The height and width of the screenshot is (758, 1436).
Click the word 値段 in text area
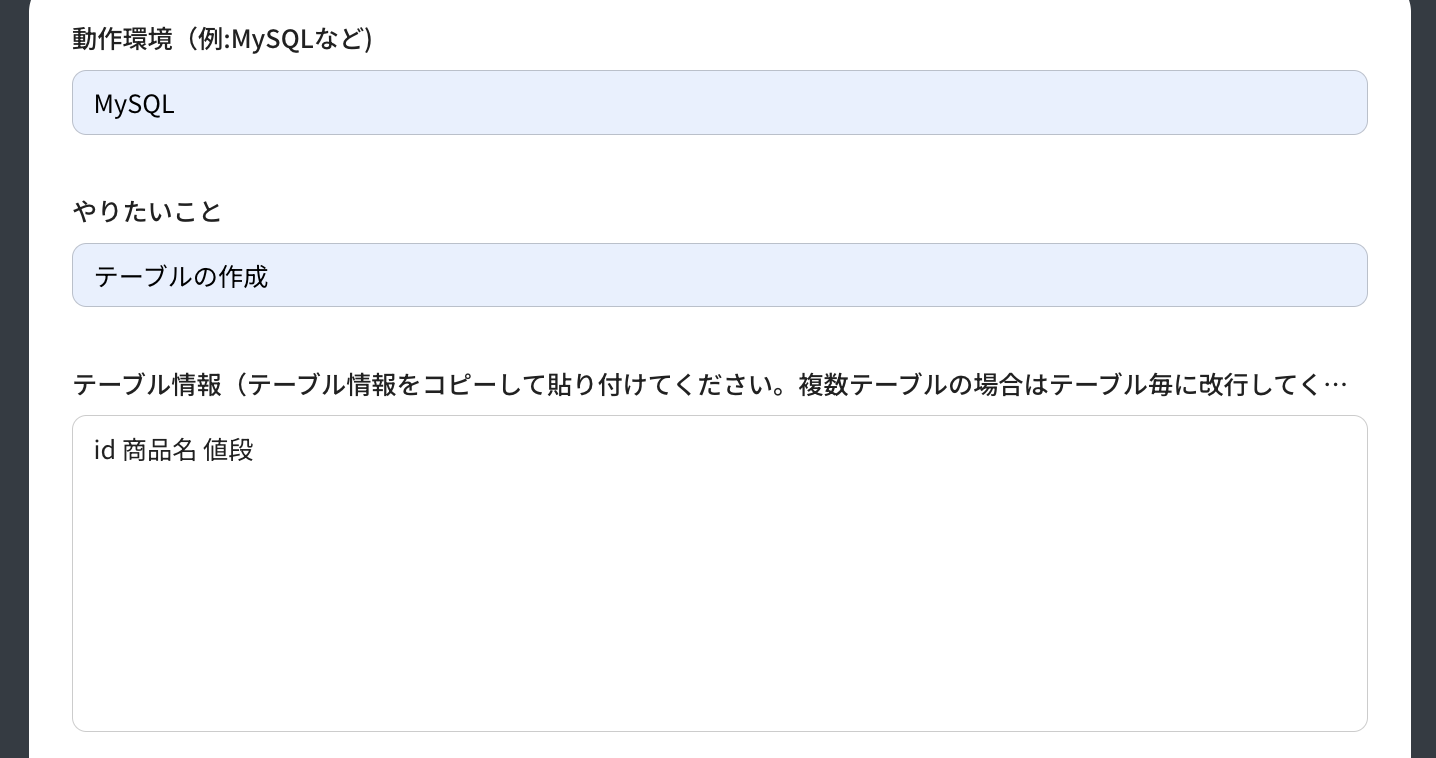228,450
